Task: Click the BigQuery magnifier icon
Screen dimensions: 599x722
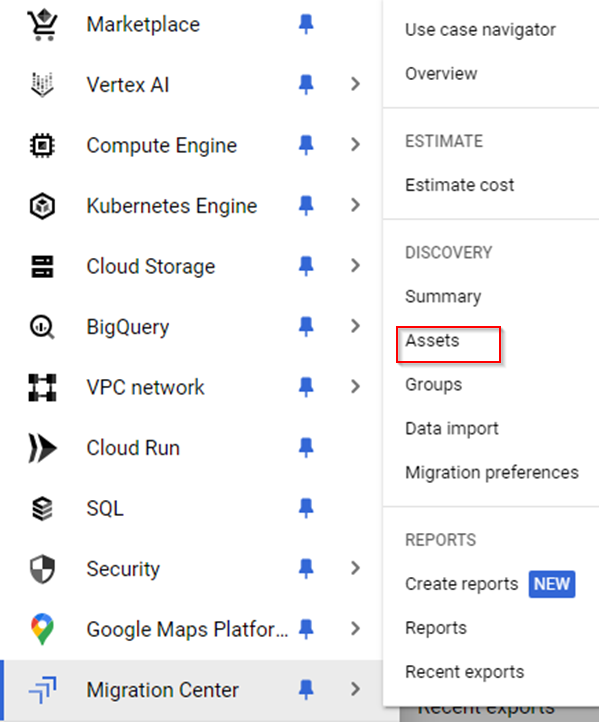Action: [x=42, y=327]
